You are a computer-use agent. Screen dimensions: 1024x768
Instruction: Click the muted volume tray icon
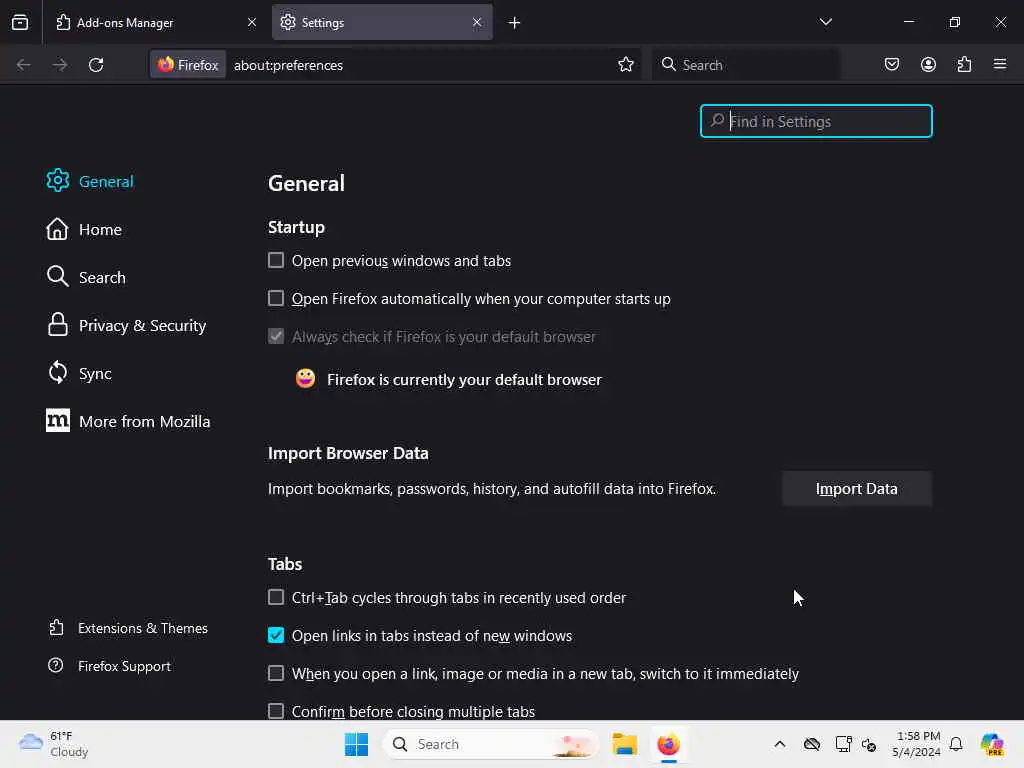click(869, 744)
